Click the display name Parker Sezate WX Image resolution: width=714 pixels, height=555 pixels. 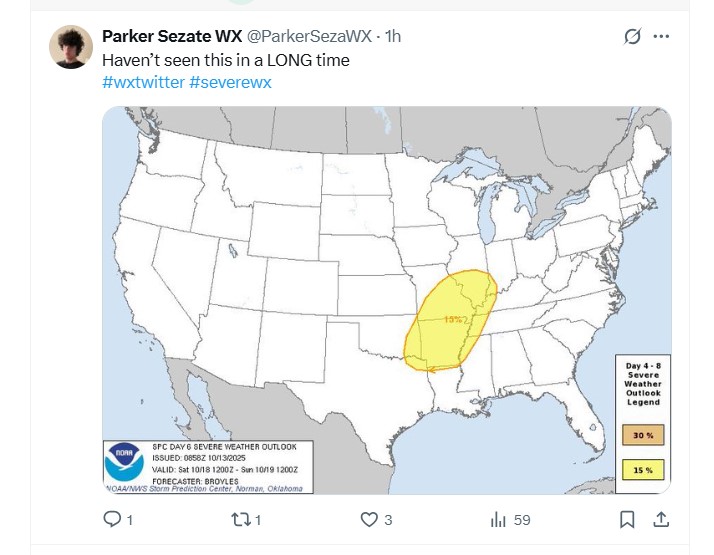pyautogui.click(x=172, y=37)
